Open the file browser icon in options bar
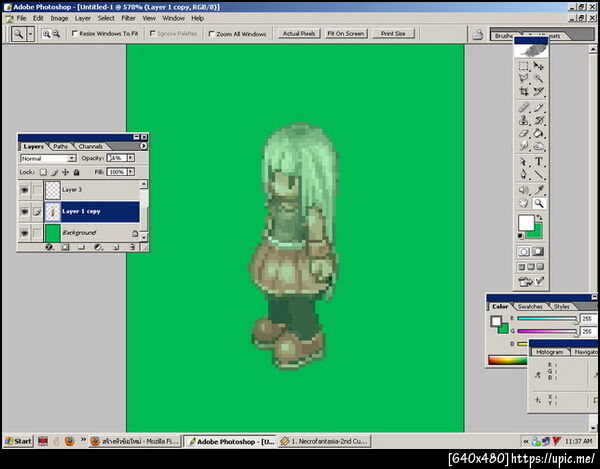600x469 pixels. point(477,34)
